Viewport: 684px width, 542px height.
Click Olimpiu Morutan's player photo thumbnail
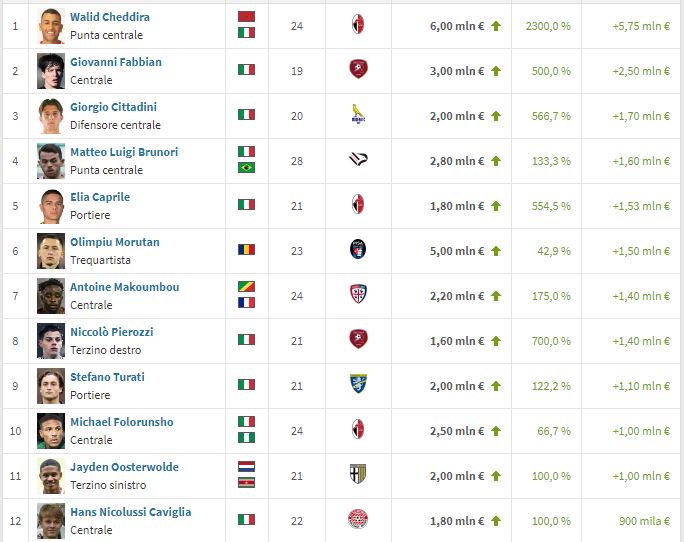(x=51, y=250)
